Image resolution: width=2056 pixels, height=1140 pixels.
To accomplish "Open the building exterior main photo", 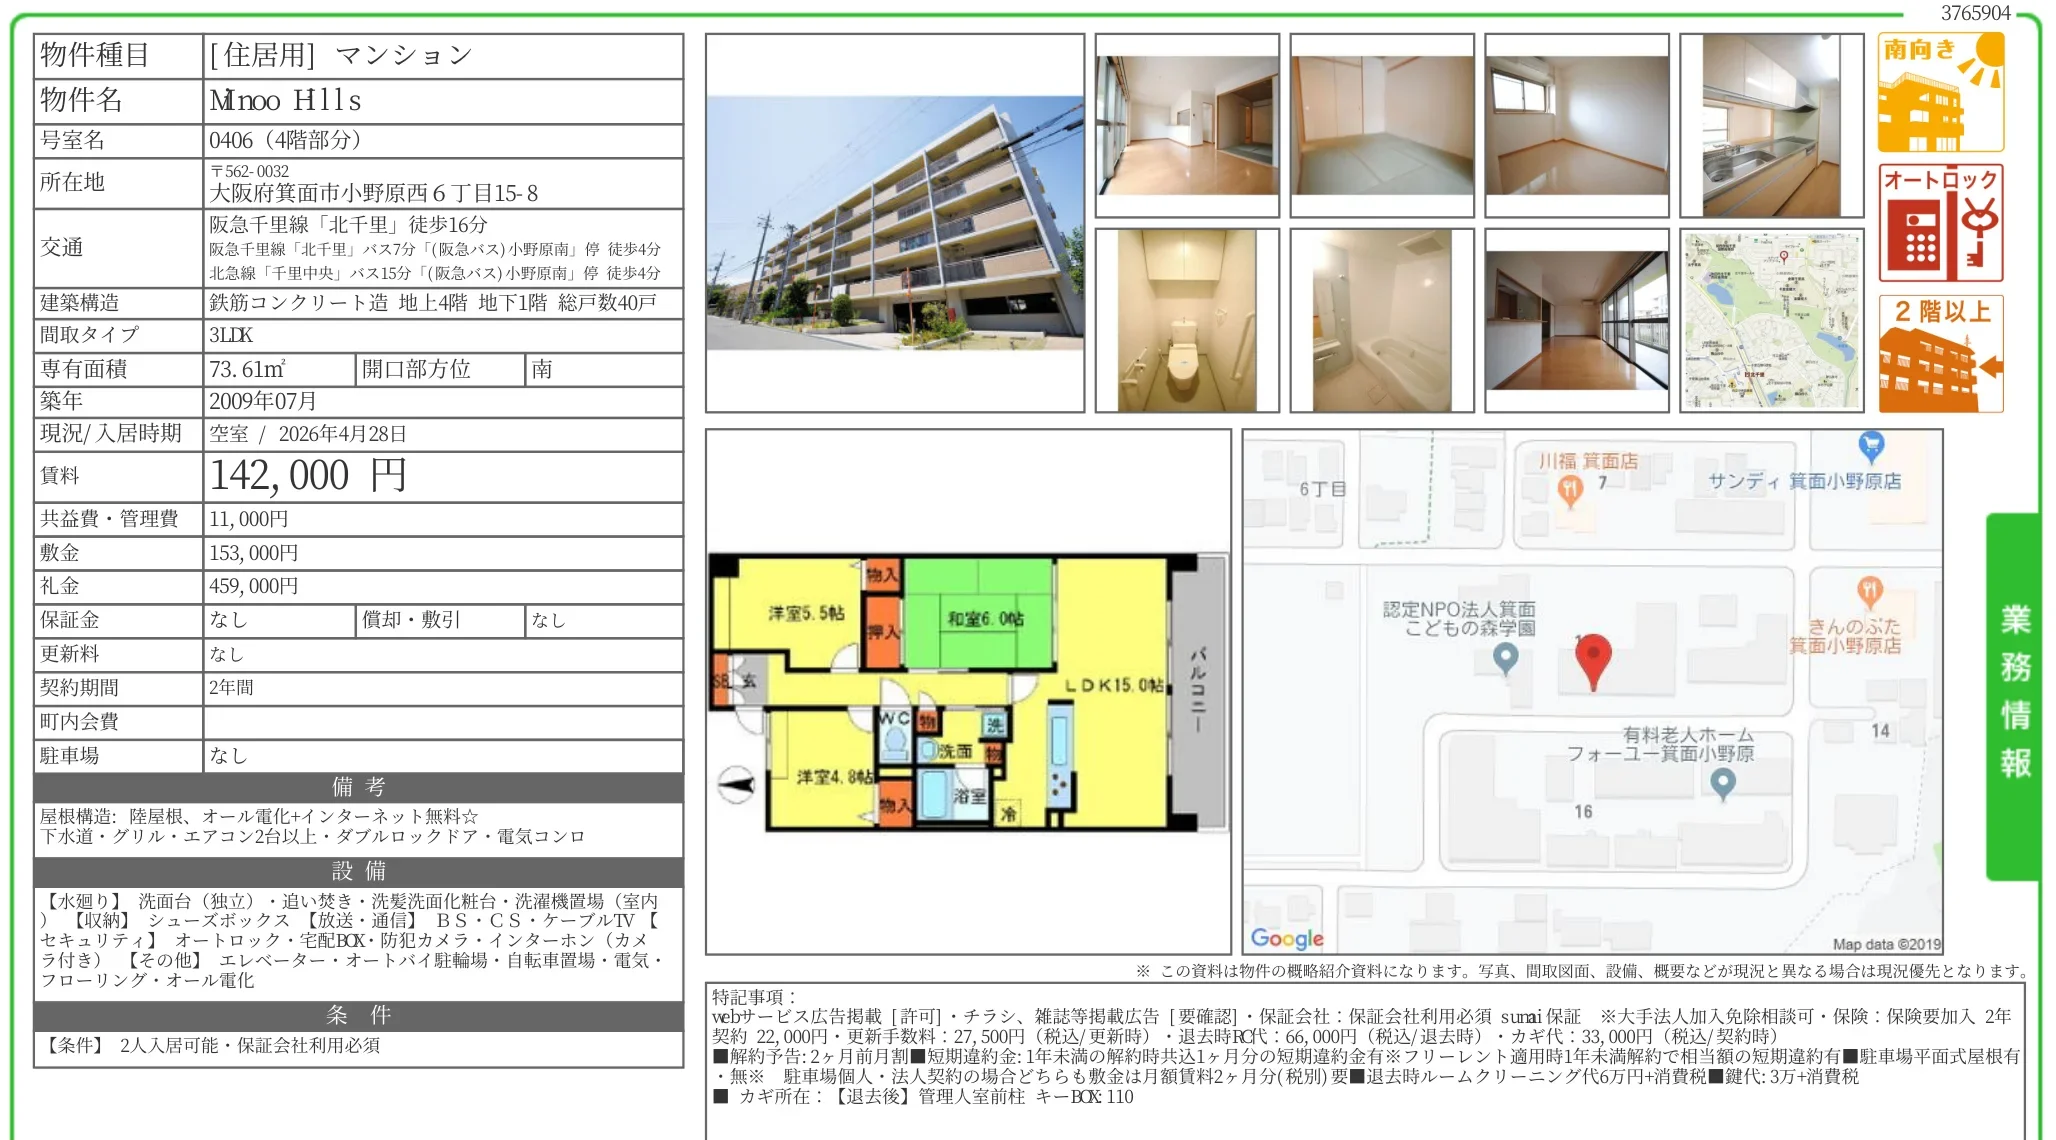I will pyautogui.click(x=895, y=223).
